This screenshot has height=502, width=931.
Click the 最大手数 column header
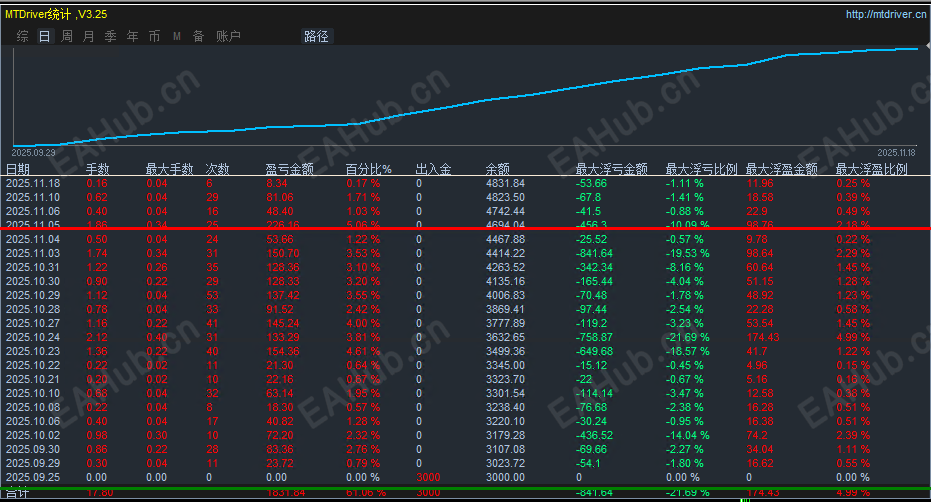(x=169, y=169)
